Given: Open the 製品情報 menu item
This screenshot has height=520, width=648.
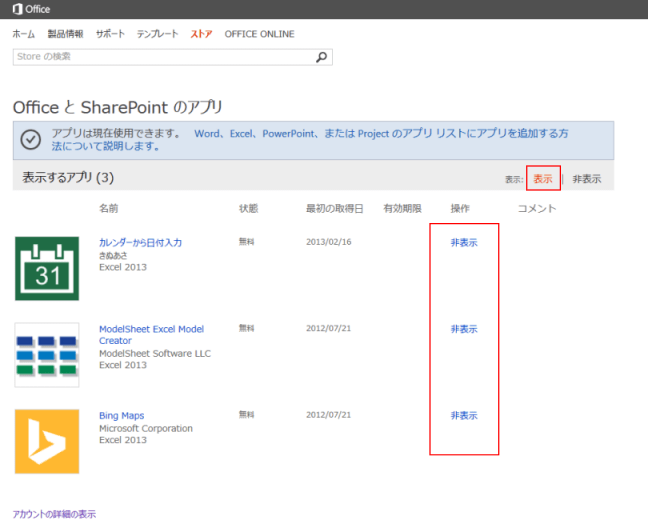Looking at the screenshot, I should 66,34.
